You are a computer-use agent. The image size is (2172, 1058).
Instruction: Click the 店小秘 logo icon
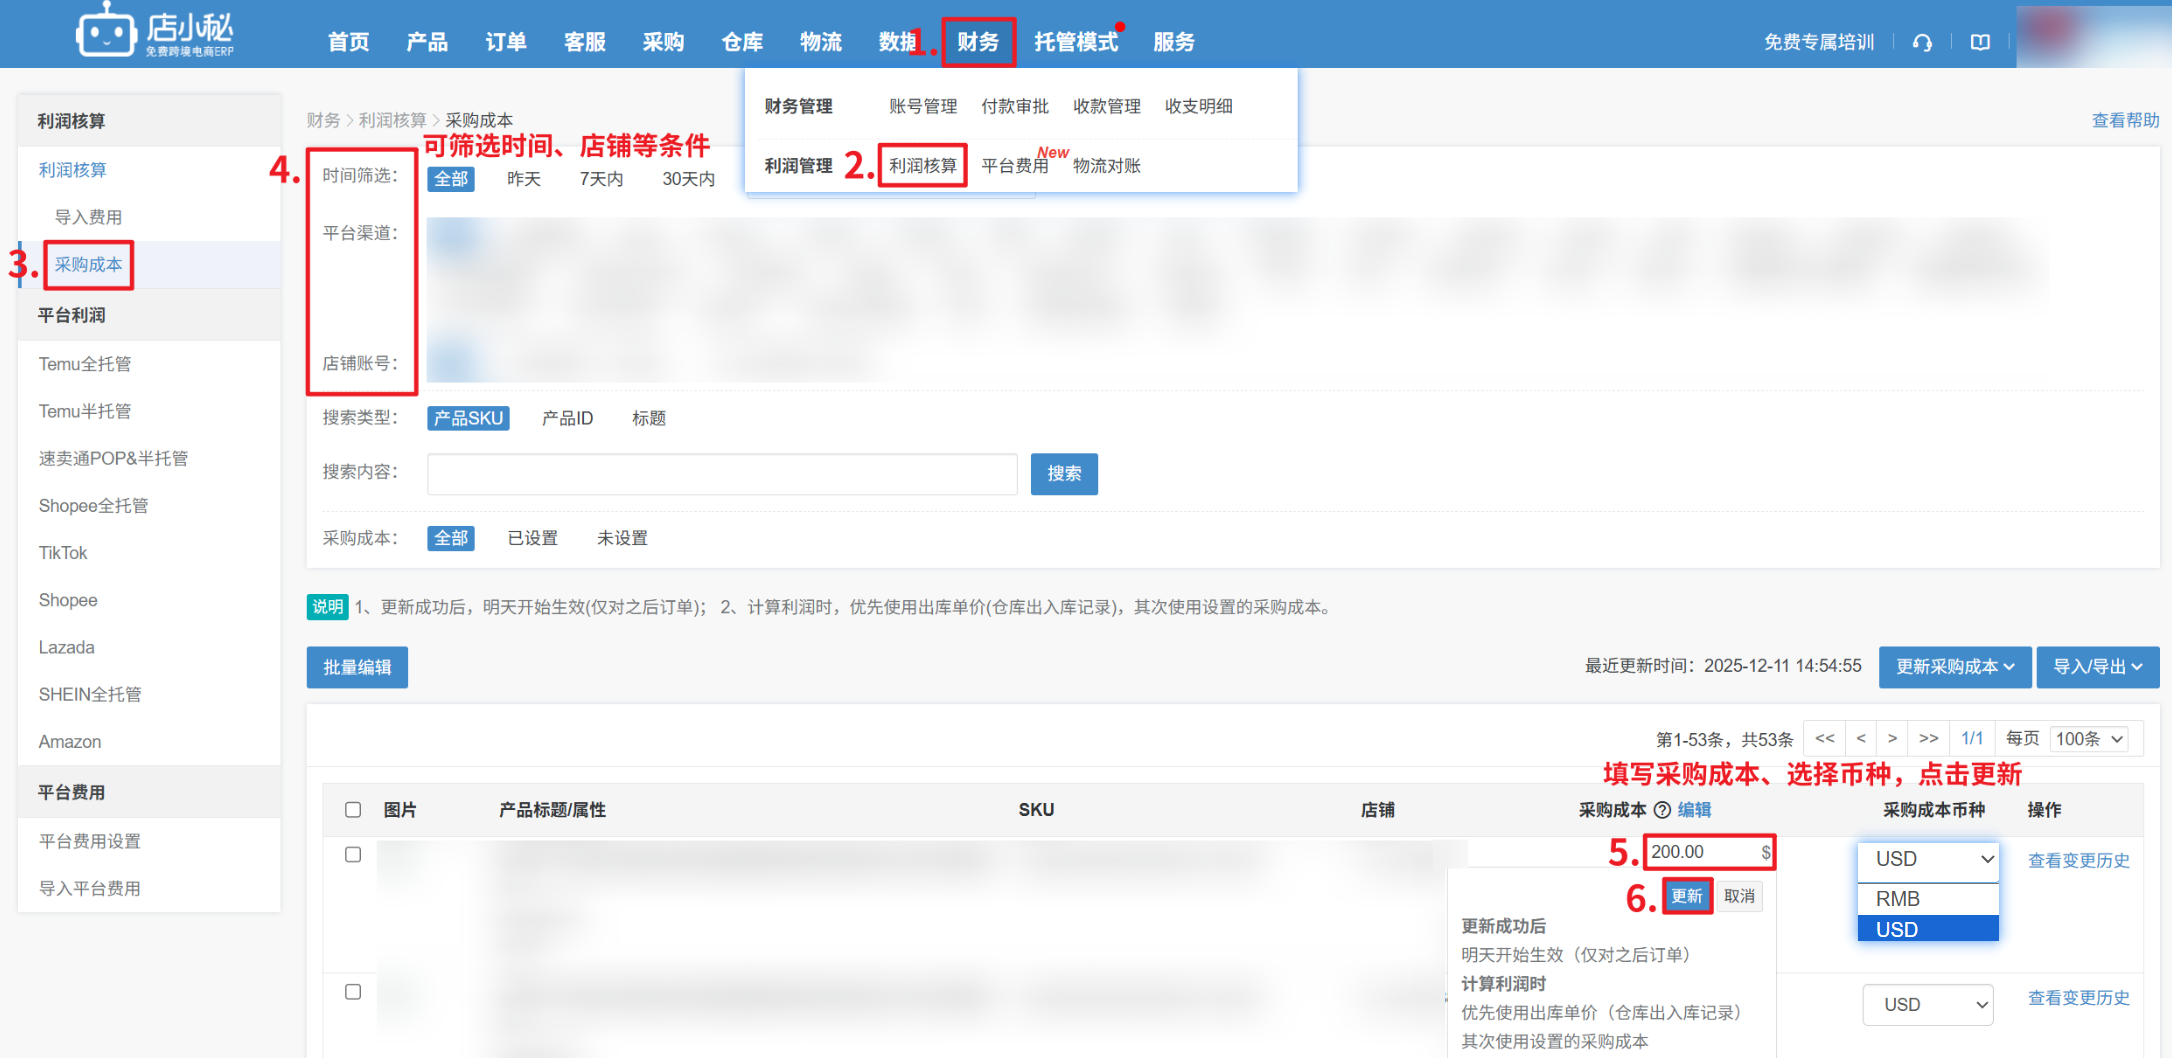point(106,33)
